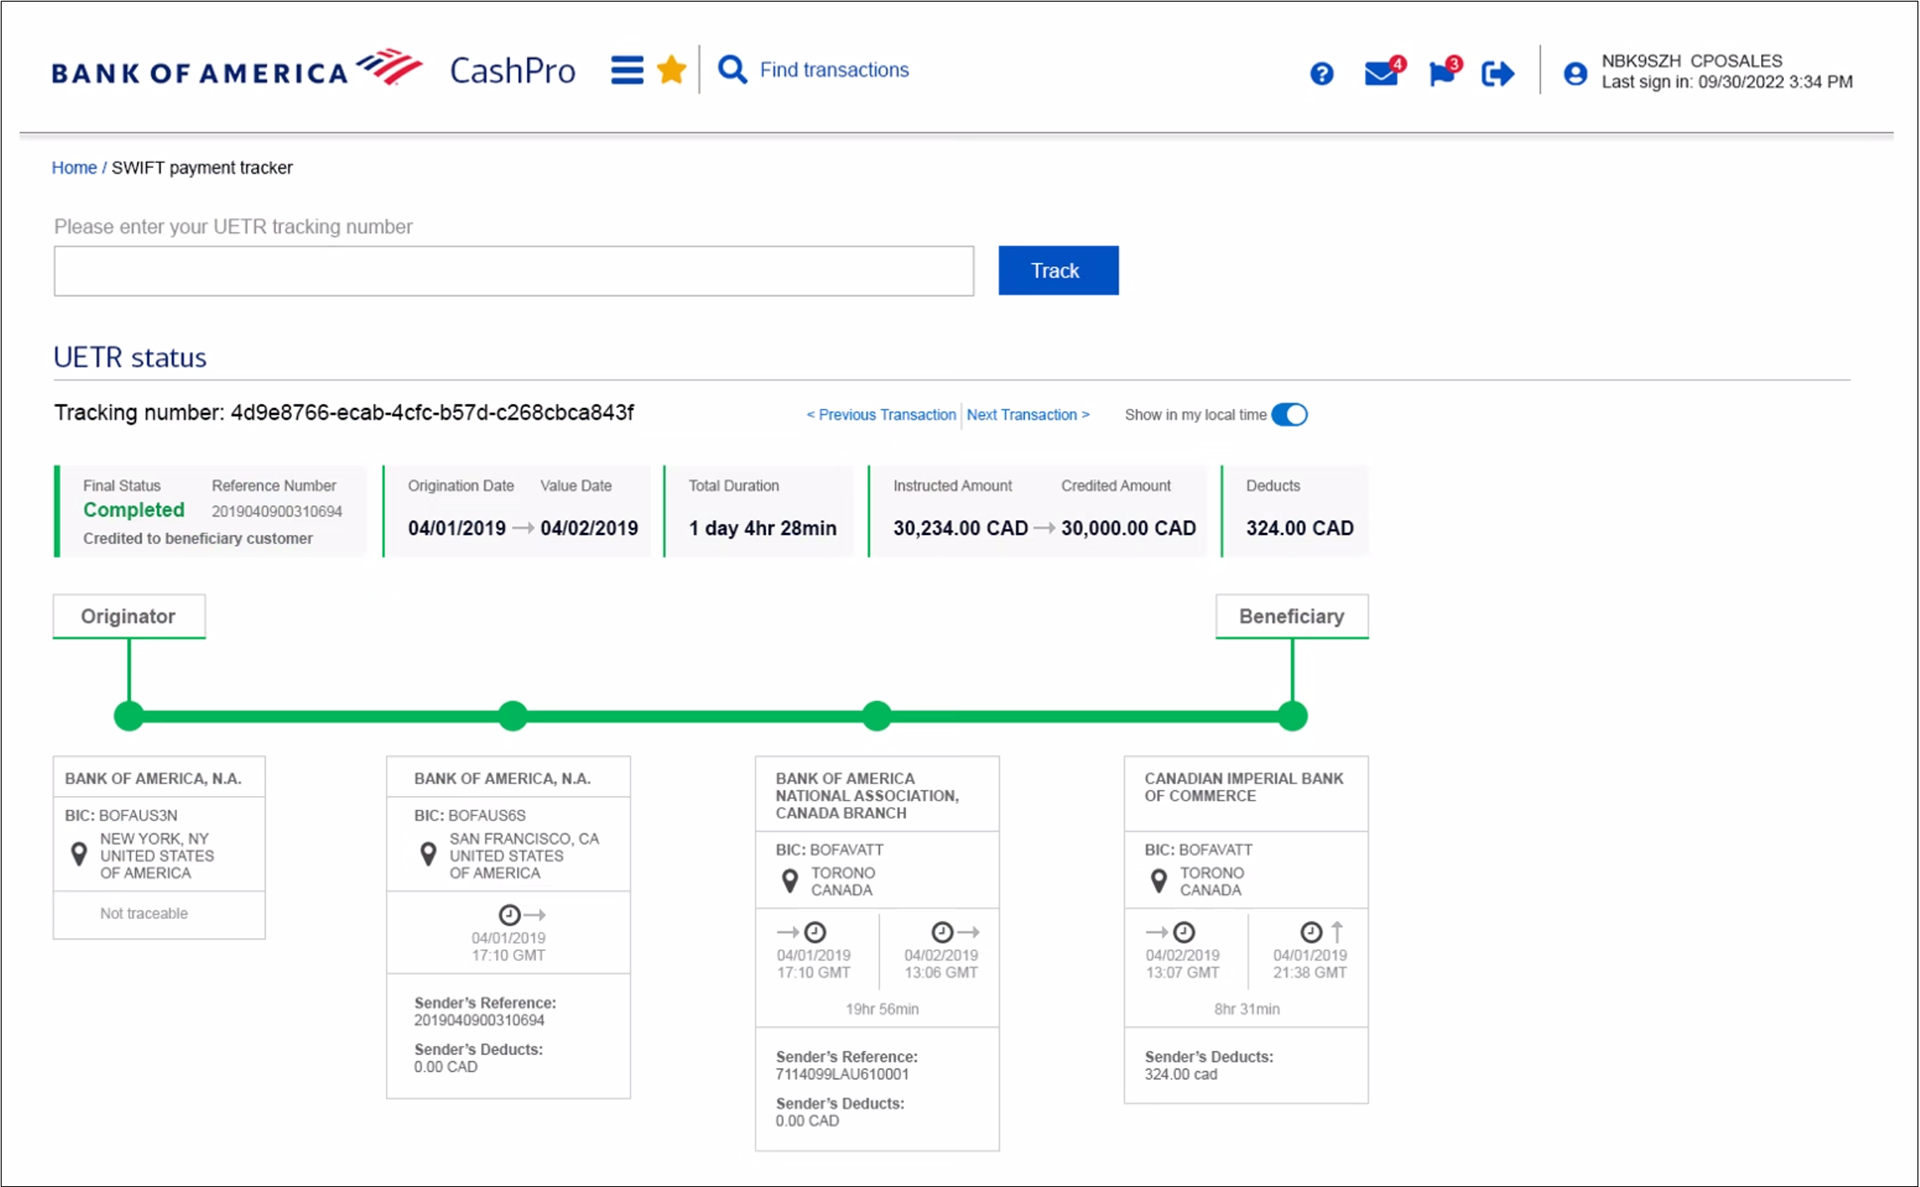The image size is (1920, 1187).
Task: Click reference number 2019040900310694 in status box
Action: (x=277, y=511)
